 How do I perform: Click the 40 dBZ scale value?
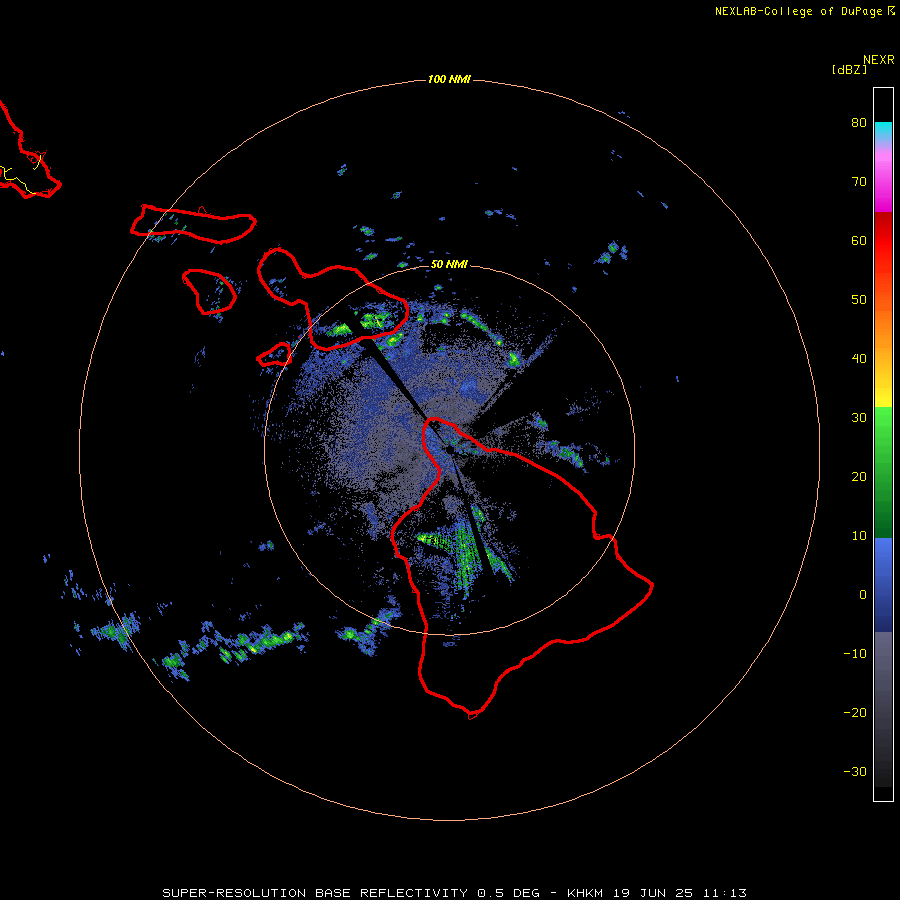tap(859, 359)
